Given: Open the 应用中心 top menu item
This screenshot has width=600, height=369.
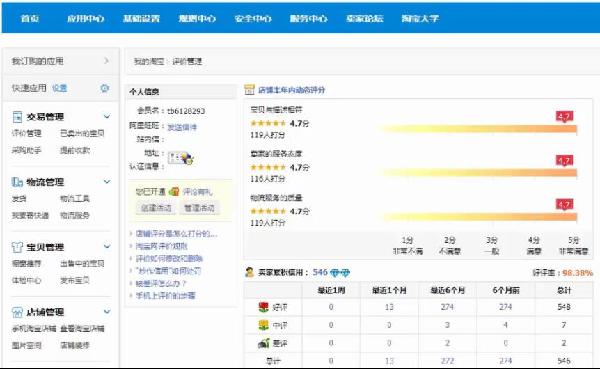Looking at the screenshot, I should (86, 18).
